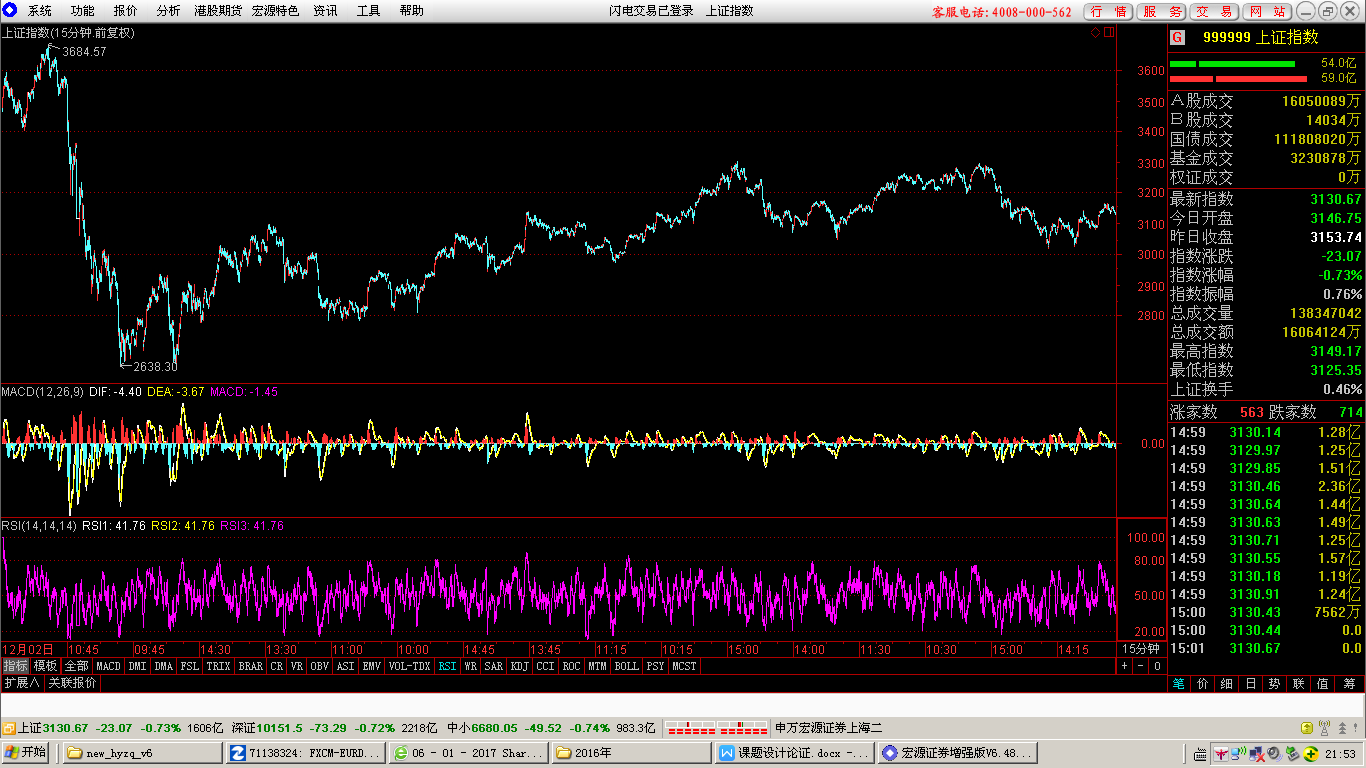Open the 15分钟 period selector
Screen dimensions: 1366x768
1141,649
